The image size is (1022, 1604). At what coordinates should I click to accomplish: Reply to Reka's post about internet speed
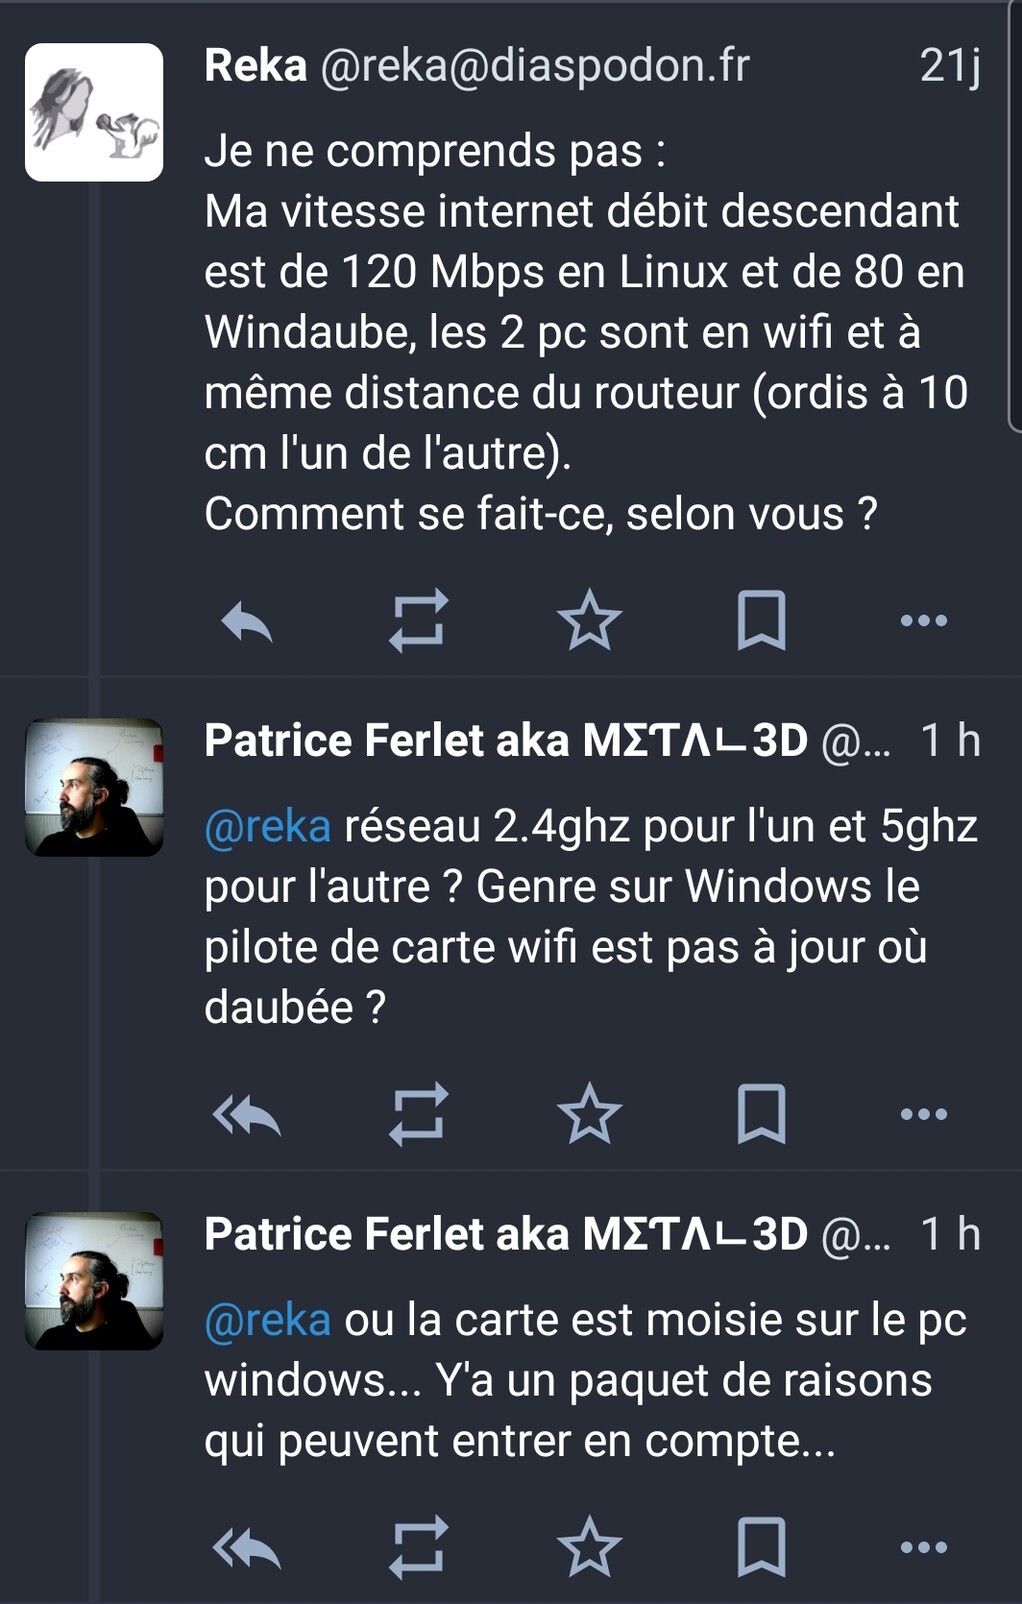tap(247, 621)
